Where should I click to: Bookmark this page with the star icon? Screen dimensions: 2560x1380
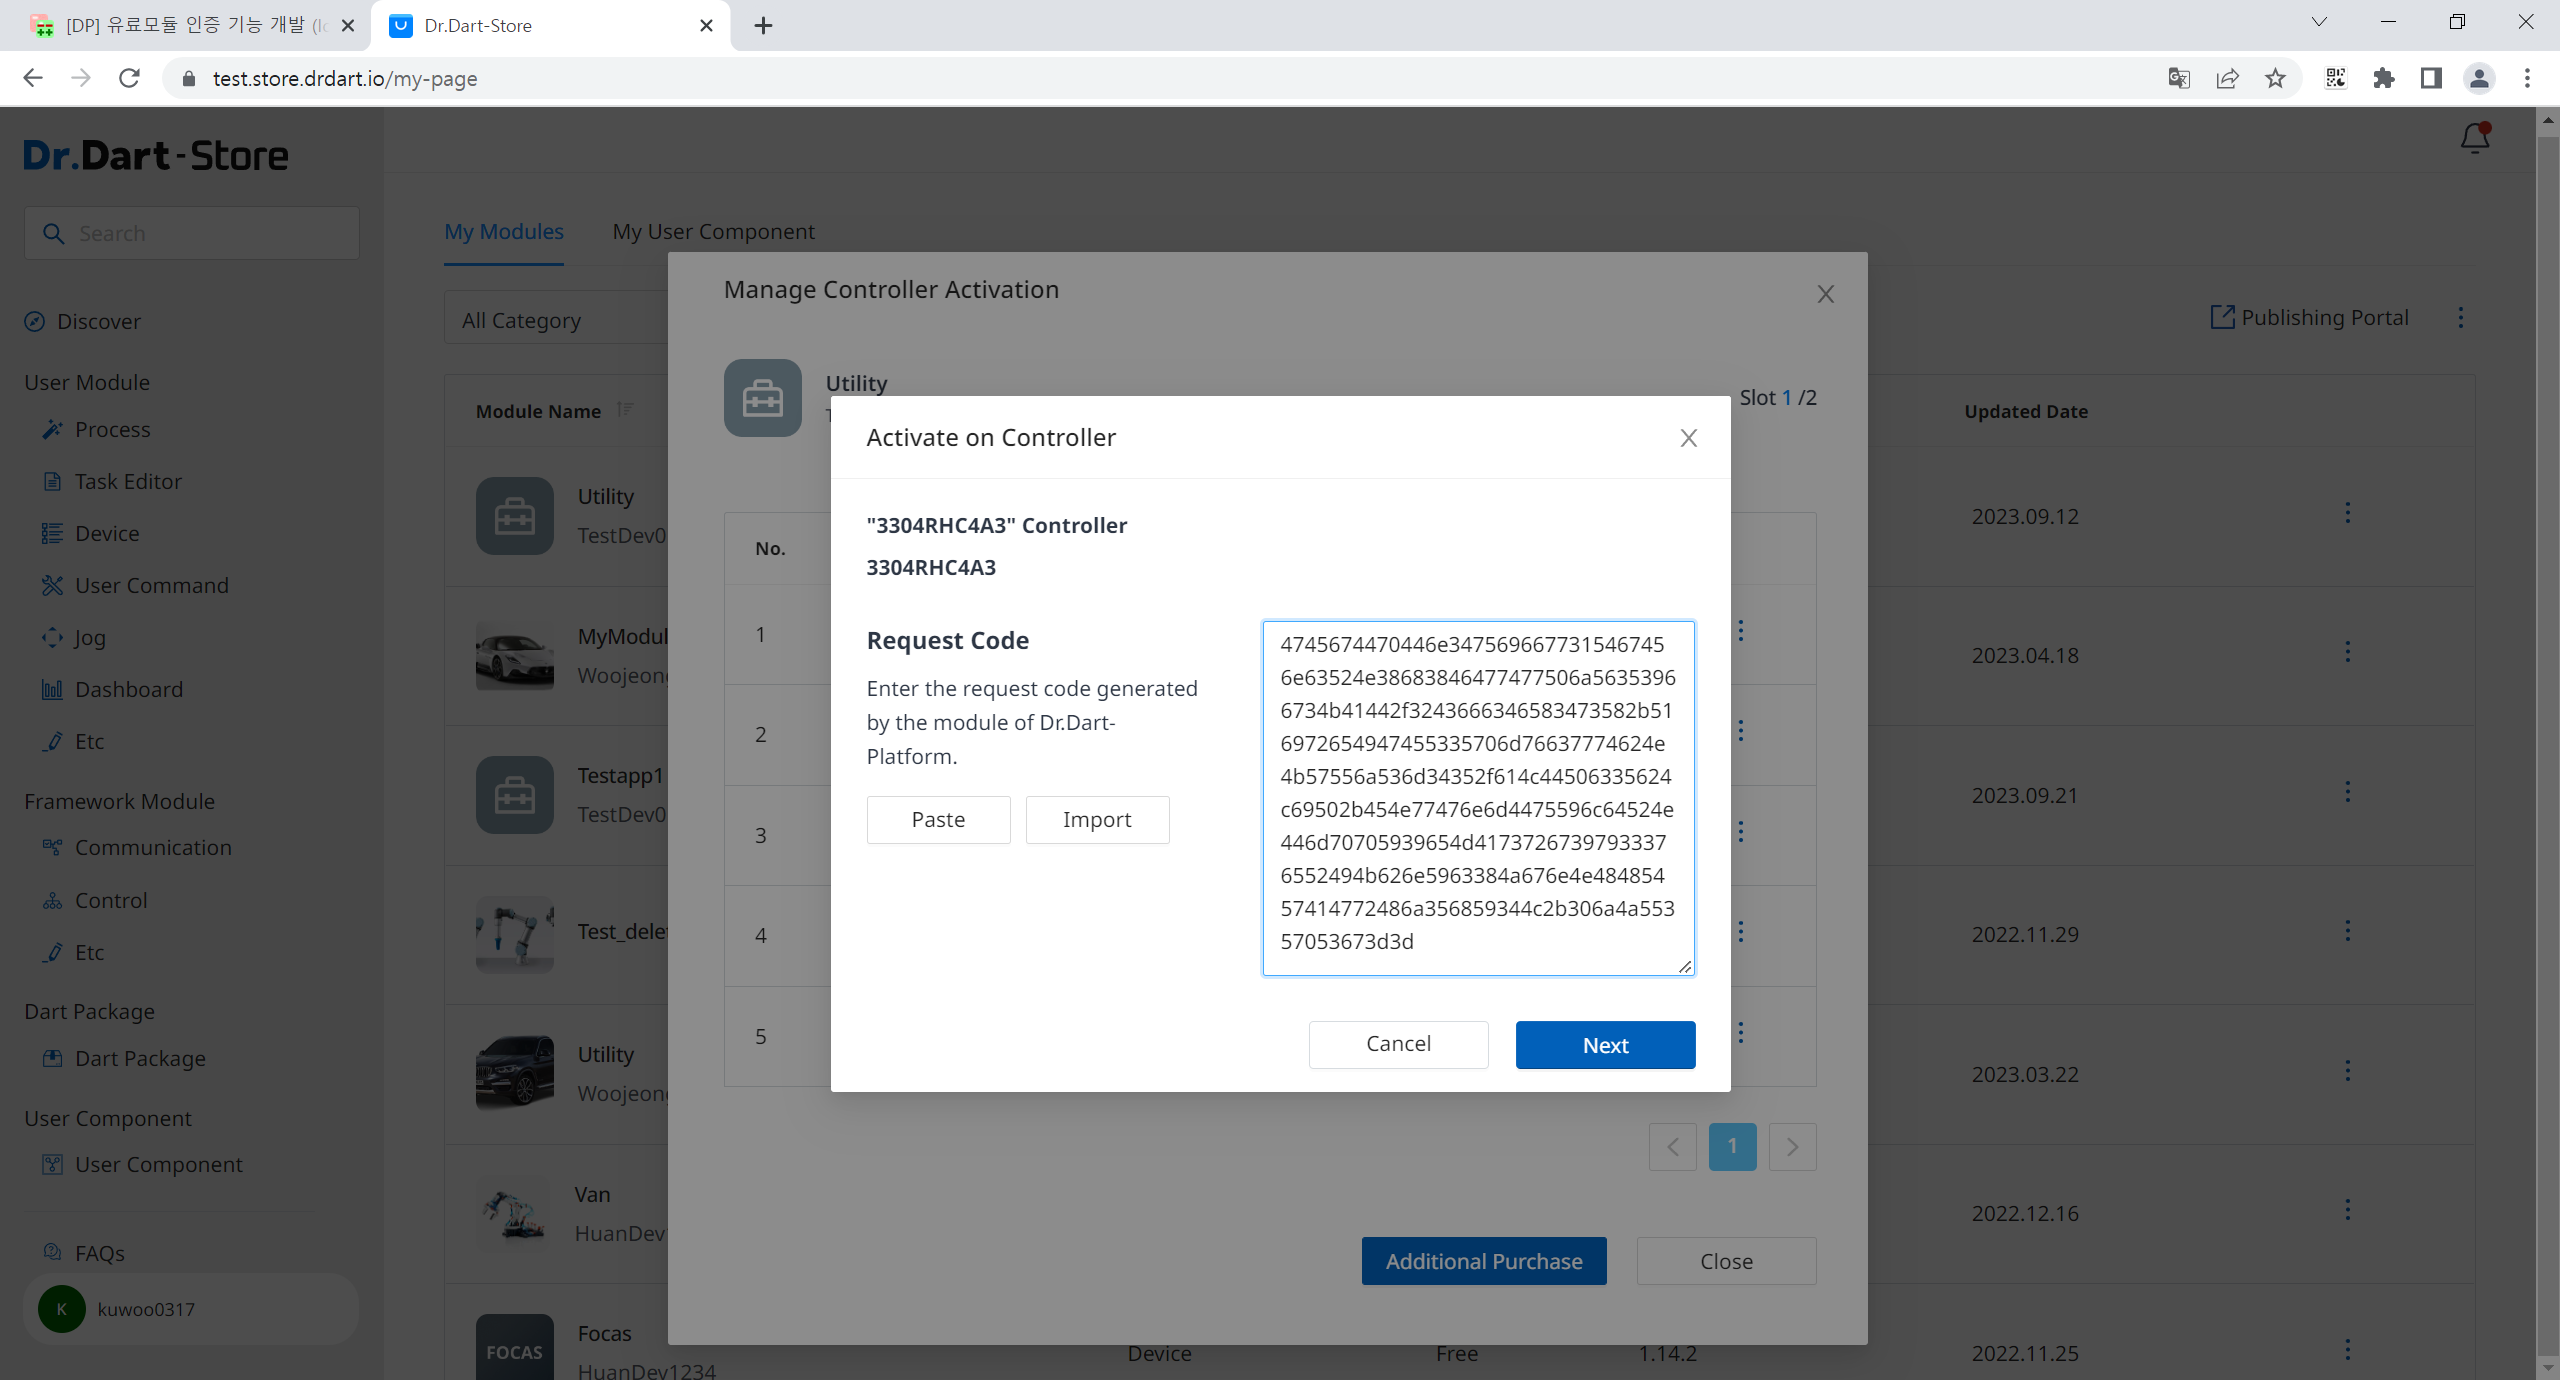pyautogui.click(x=2275, y=79)
